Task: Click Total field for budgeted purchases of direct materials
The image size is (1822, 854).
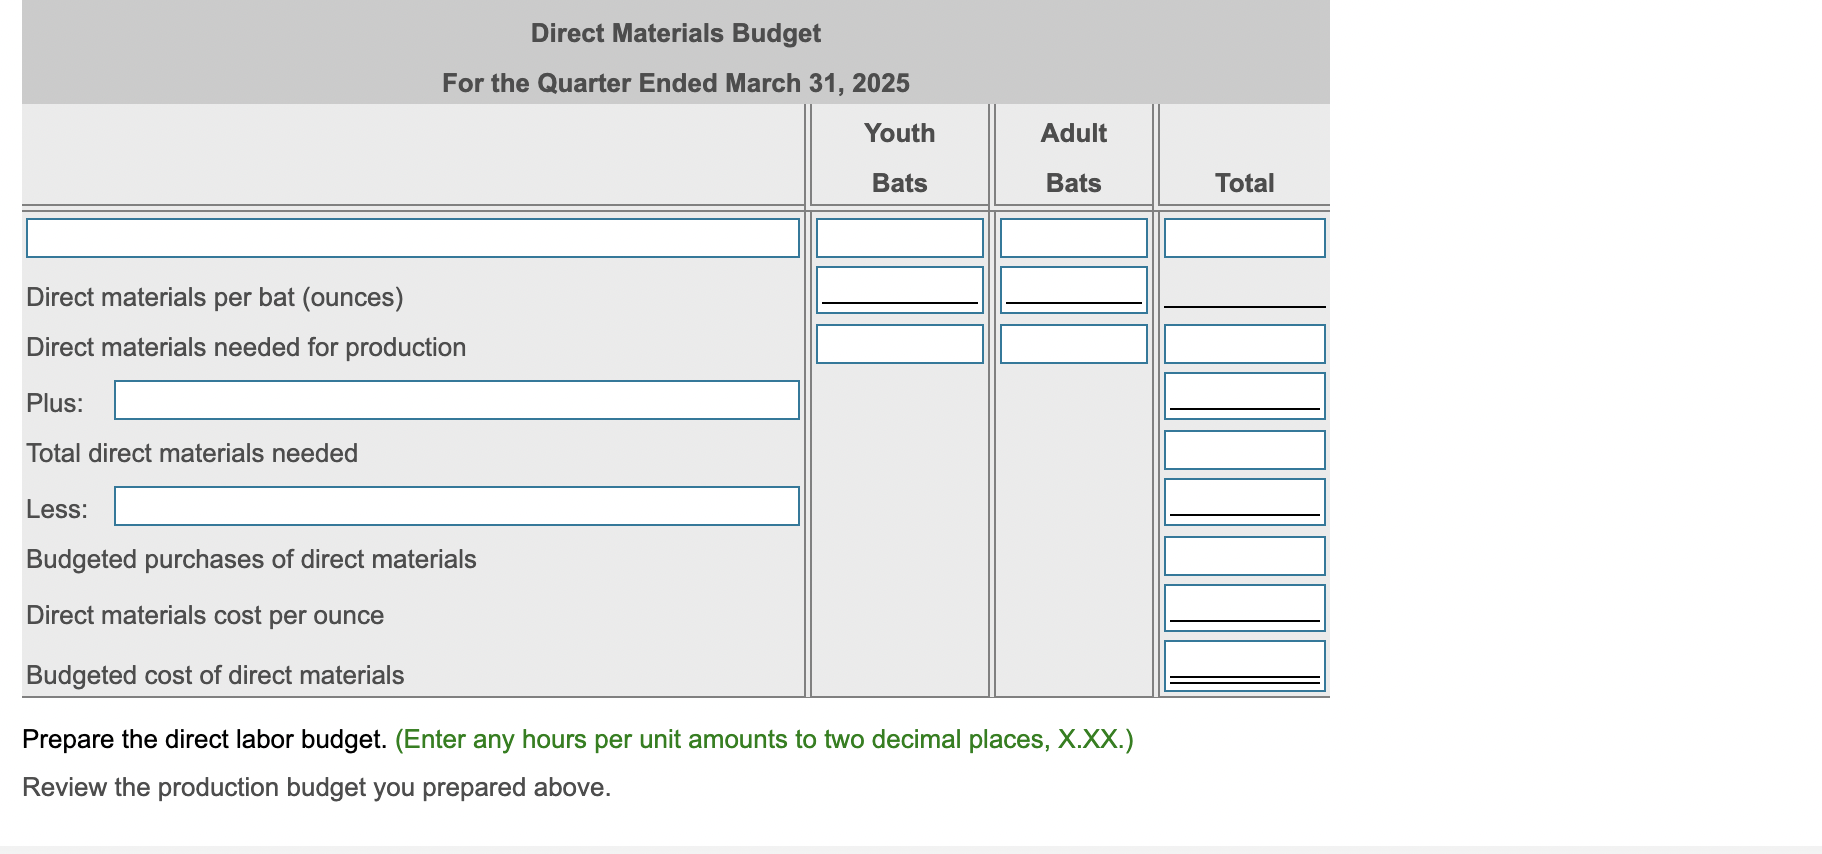Action: (1245, 556)
